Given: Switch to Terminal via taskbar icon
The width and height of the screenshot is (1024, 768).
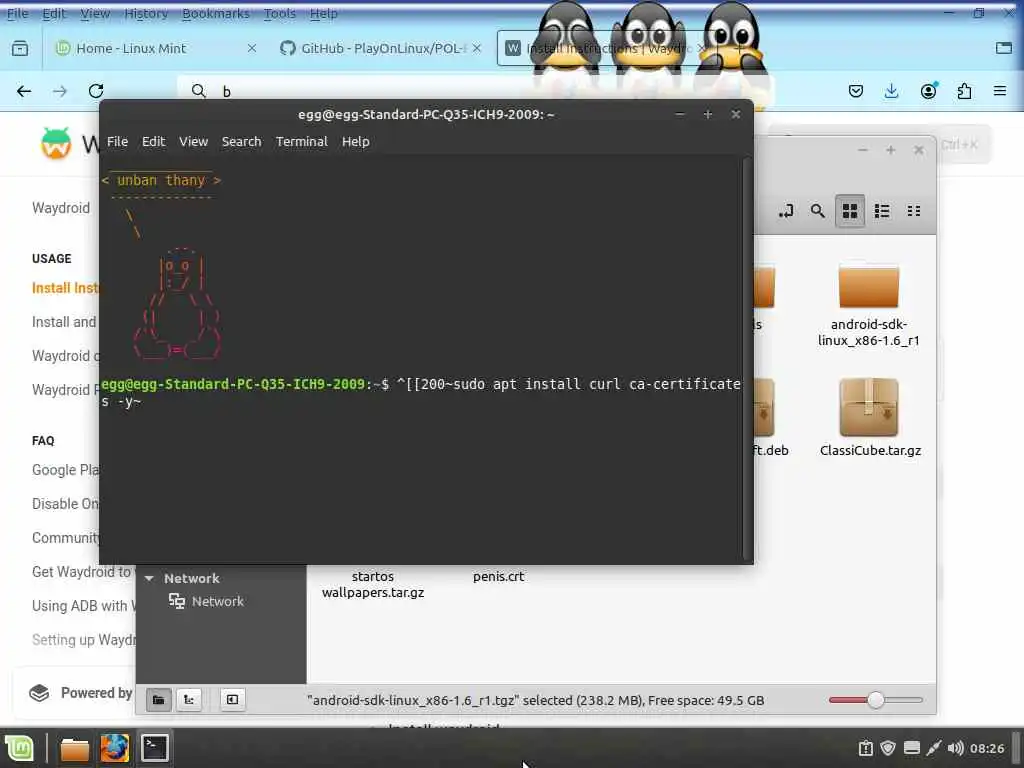Looking at the screenshot, I should coord(155,748).
